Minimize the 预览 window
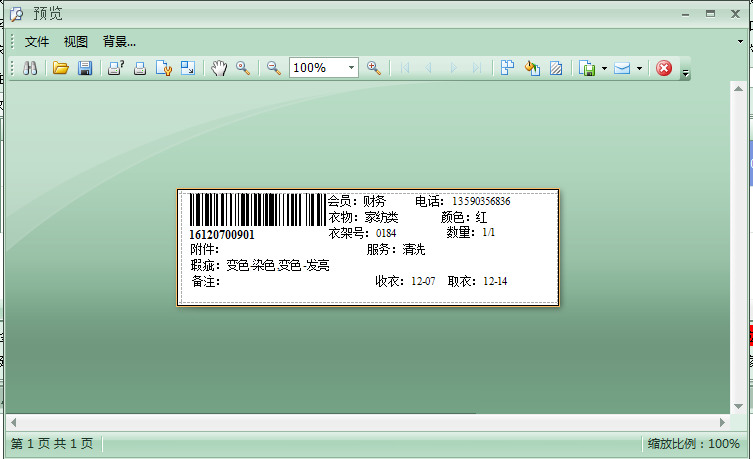 pyautogui.click(x=685, y=15)
